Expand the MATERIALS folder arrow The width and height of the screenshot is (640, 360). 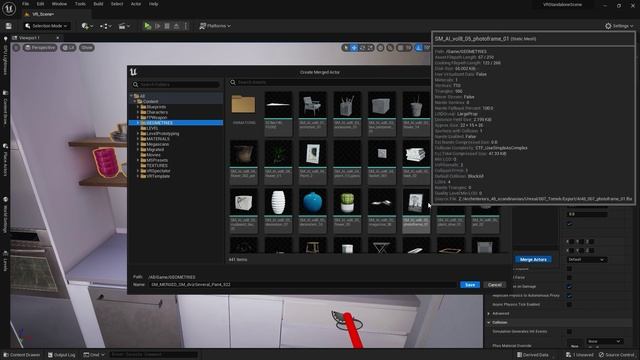(x=138, y=139)
